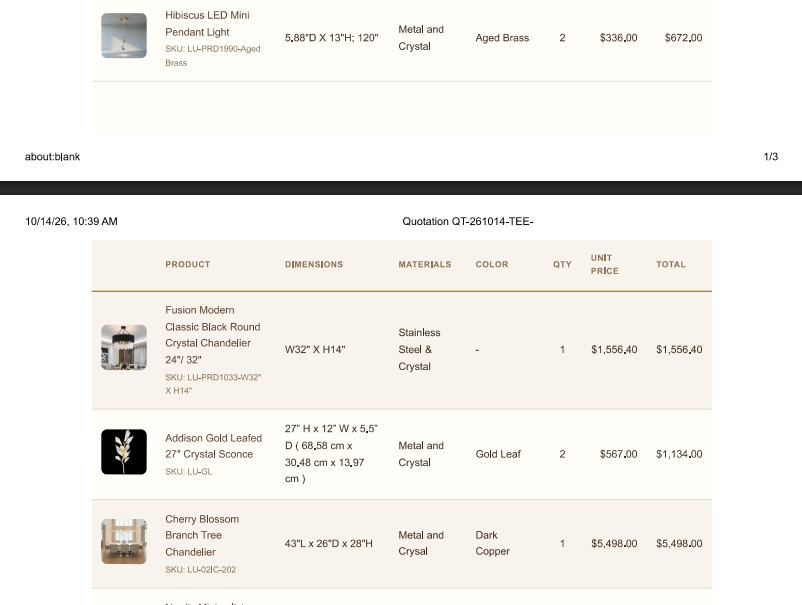The width and height of the screenshot is (802, 605).
Task: Select the $672.00 total
Action: 683,38
